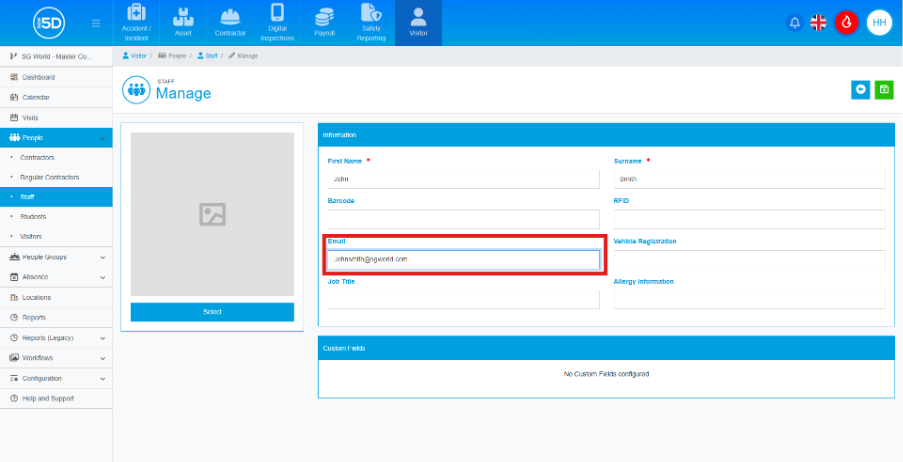Toggle the hamburger sidebar menu
903x462 pixels.
(x=96, y=24)
